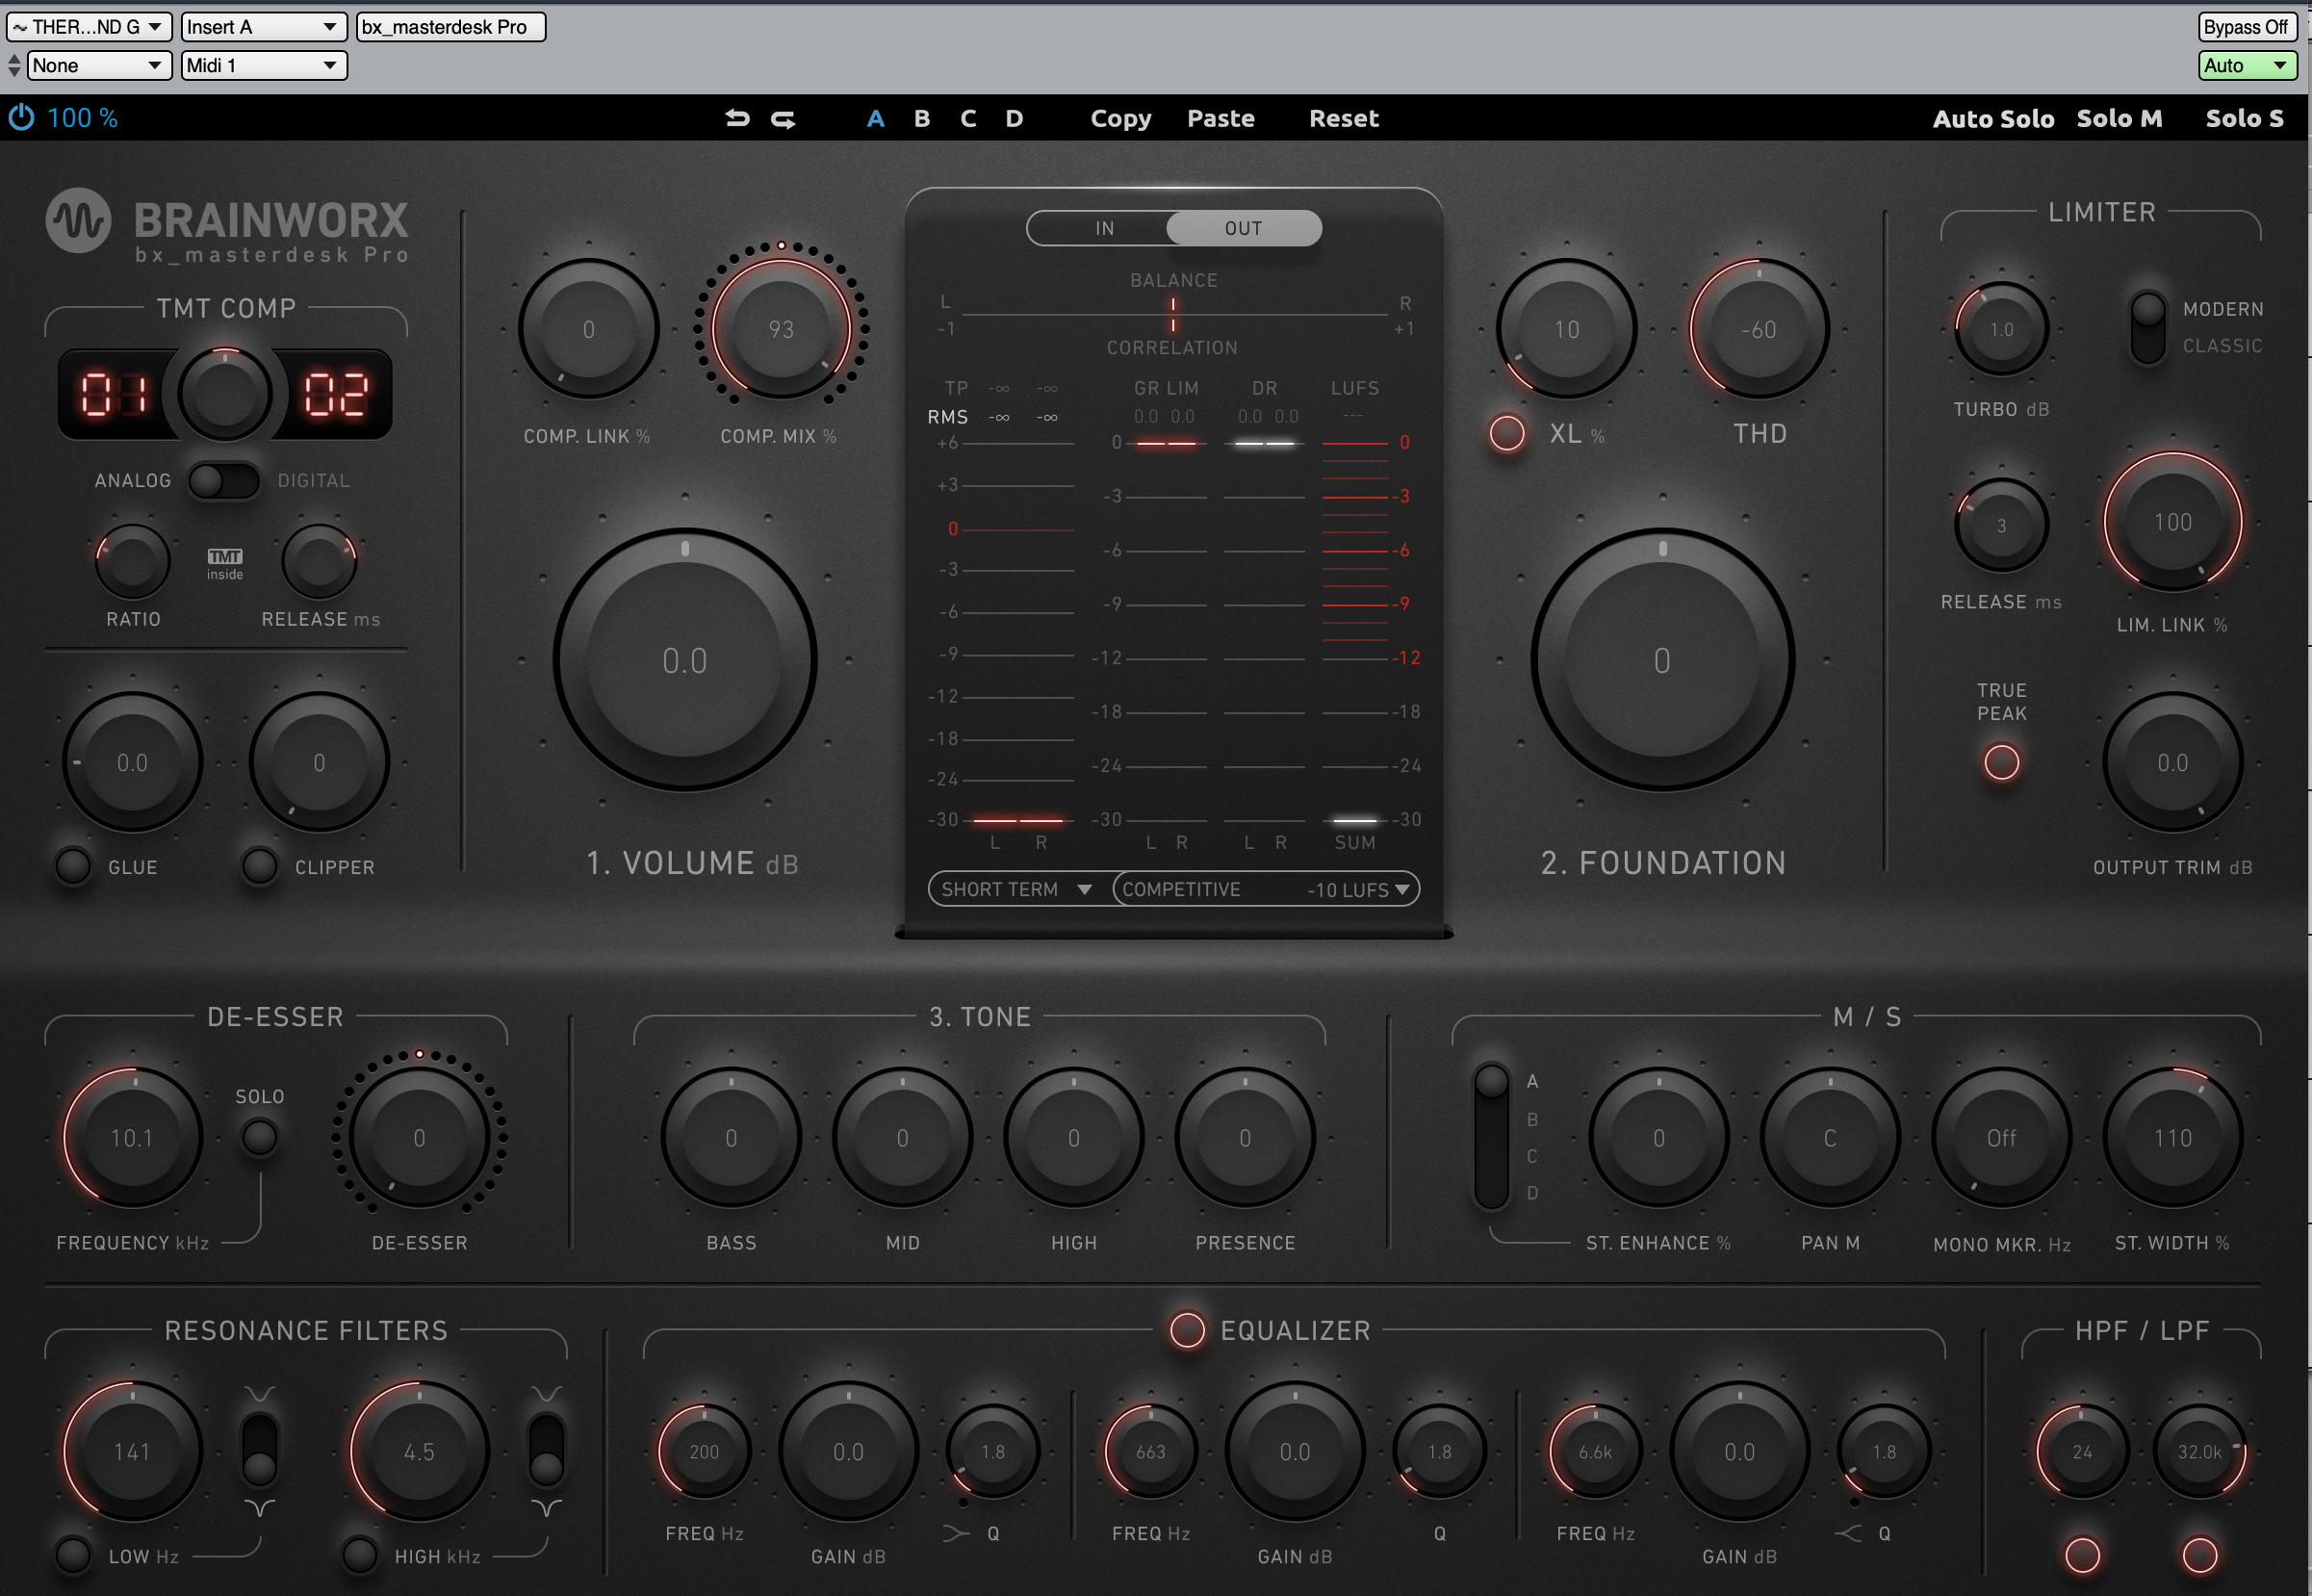
Task: Enable the GLUE button
Action: point(72,866)
